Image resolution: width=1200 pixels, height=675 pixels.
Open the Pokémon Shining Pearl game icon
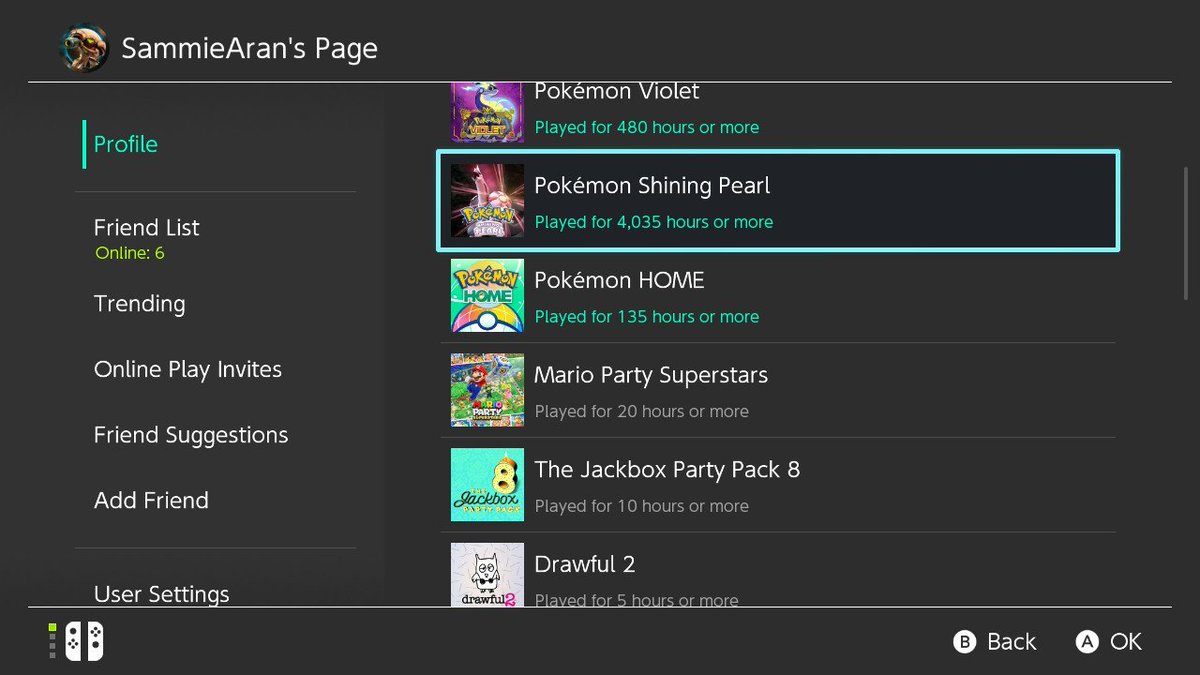click(487, 200)
